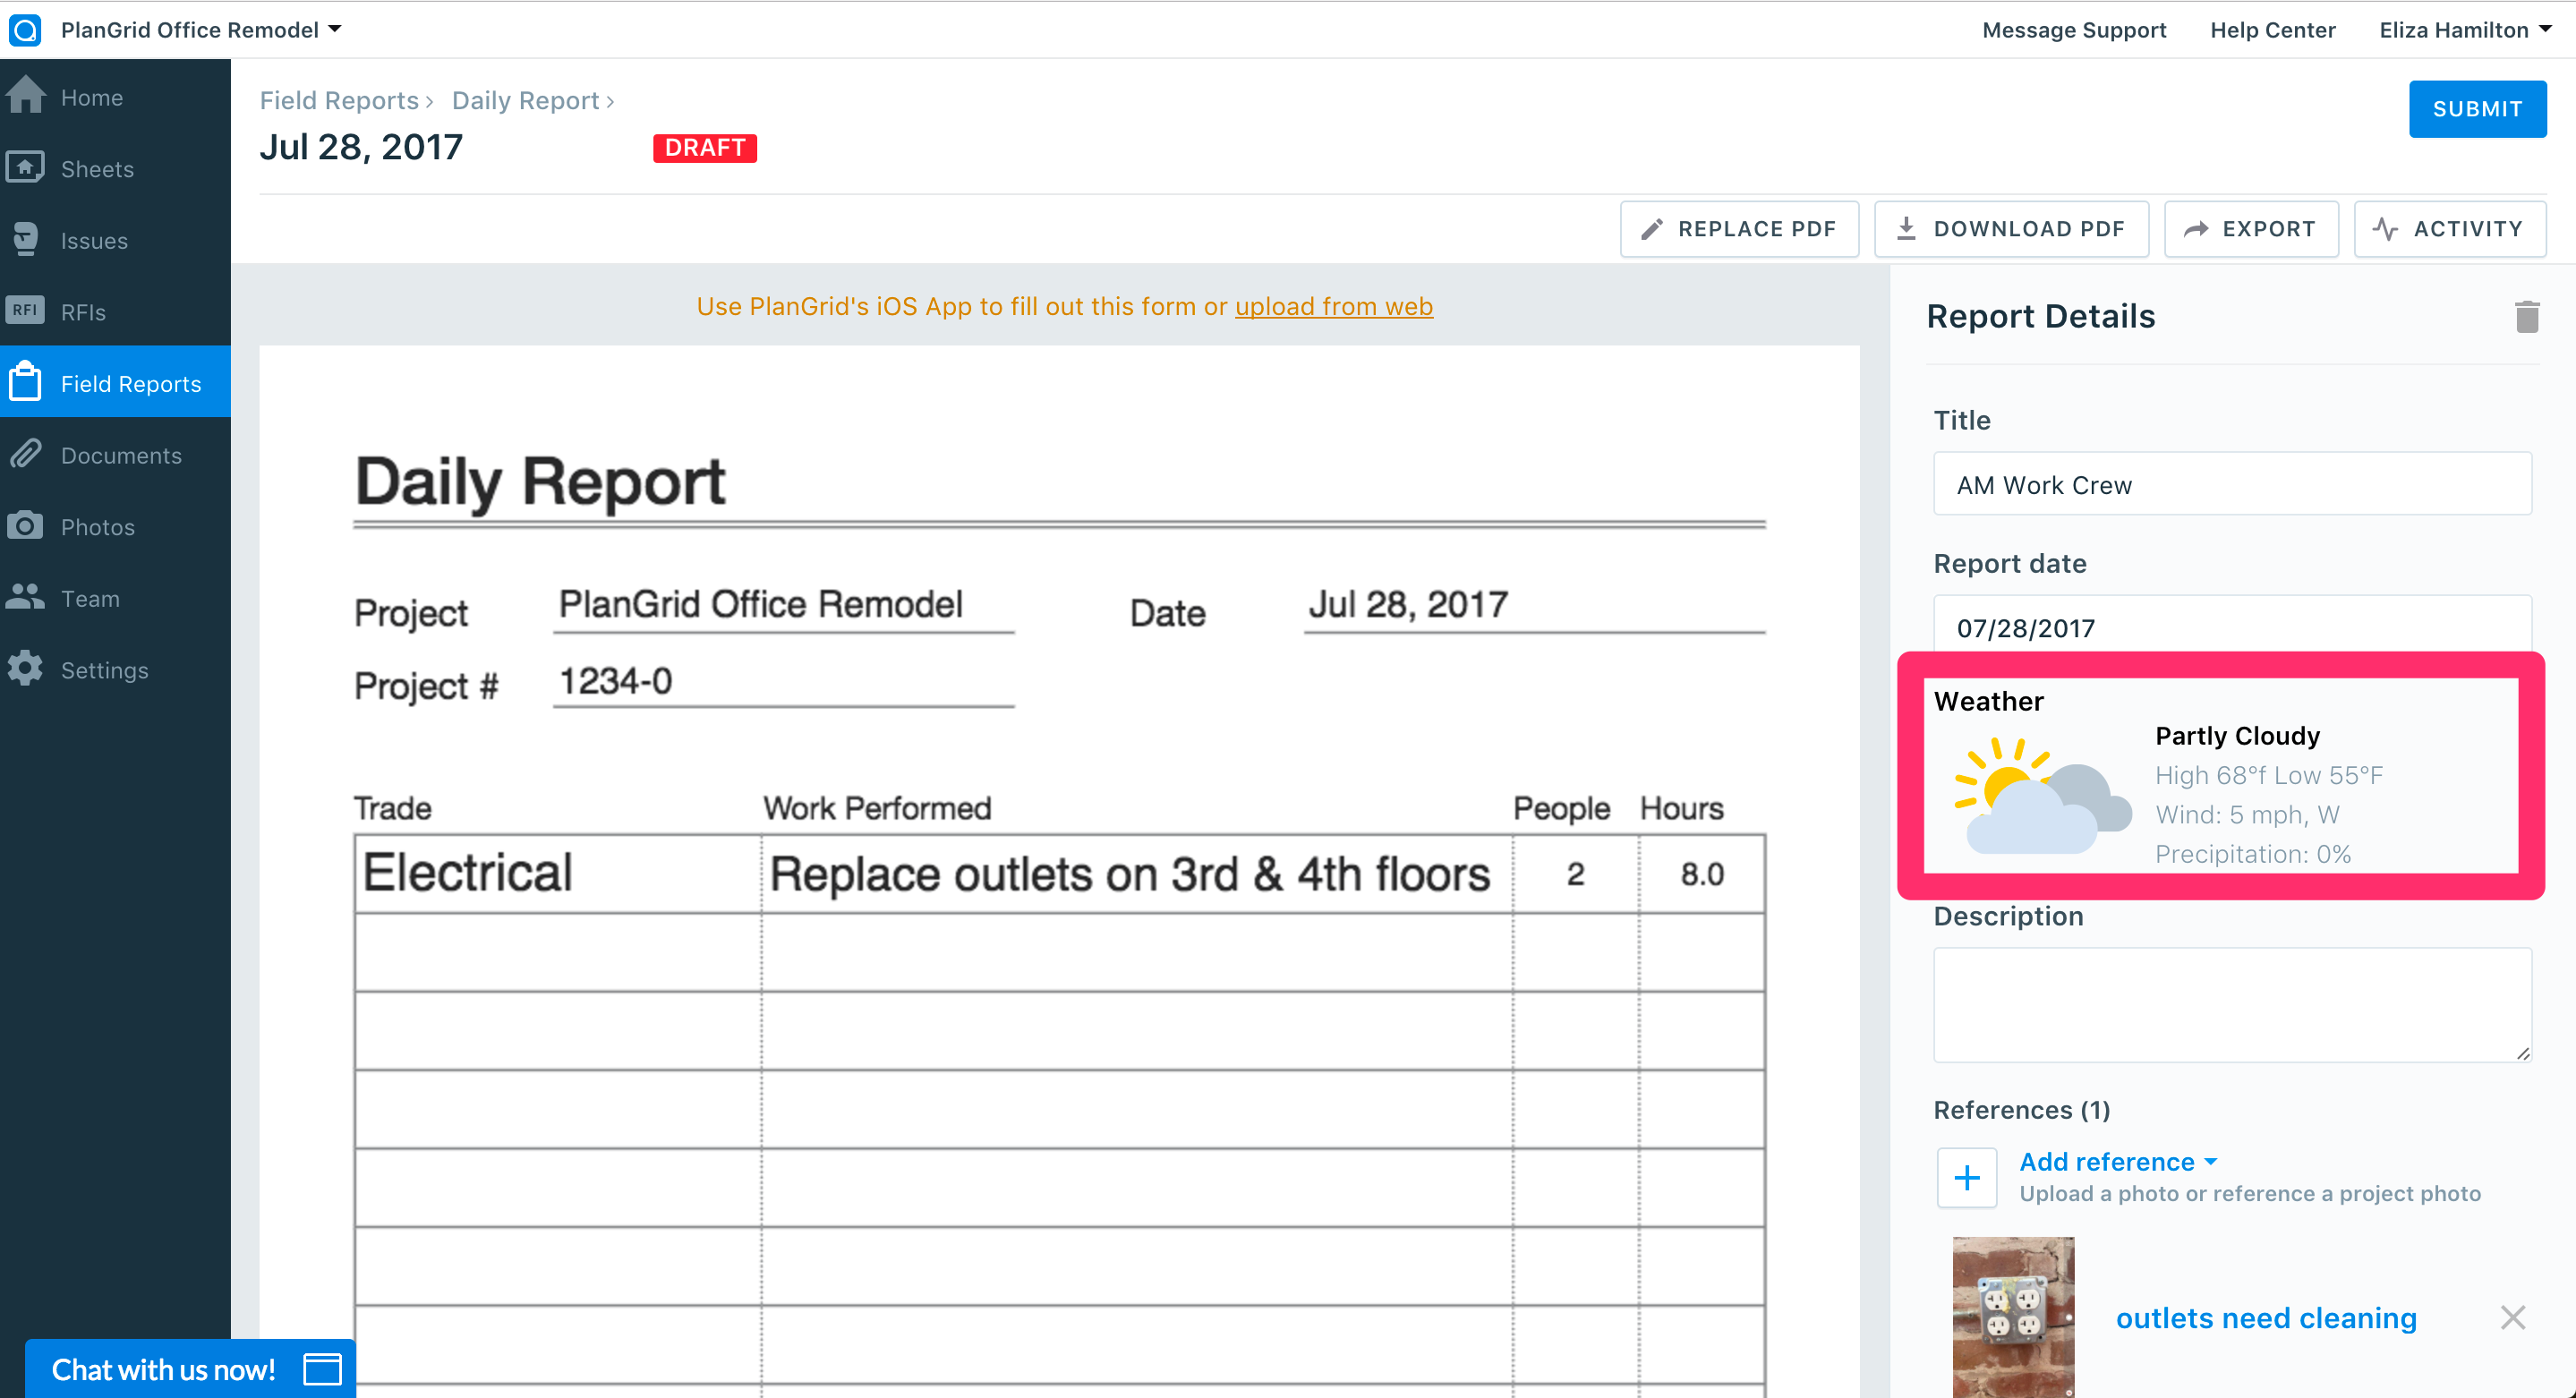
Task: Click the chat window icon
Action: [322, 1369]
